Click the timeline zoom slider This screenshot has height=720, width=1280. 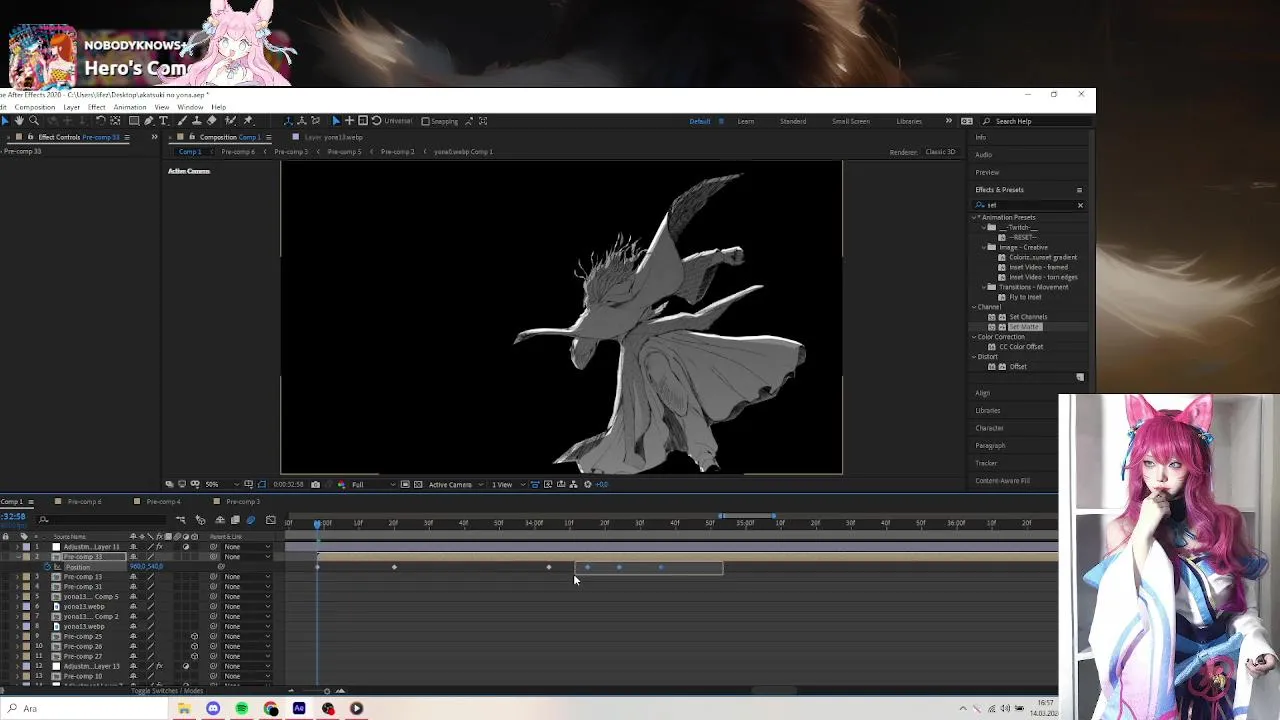click(327, 691)
